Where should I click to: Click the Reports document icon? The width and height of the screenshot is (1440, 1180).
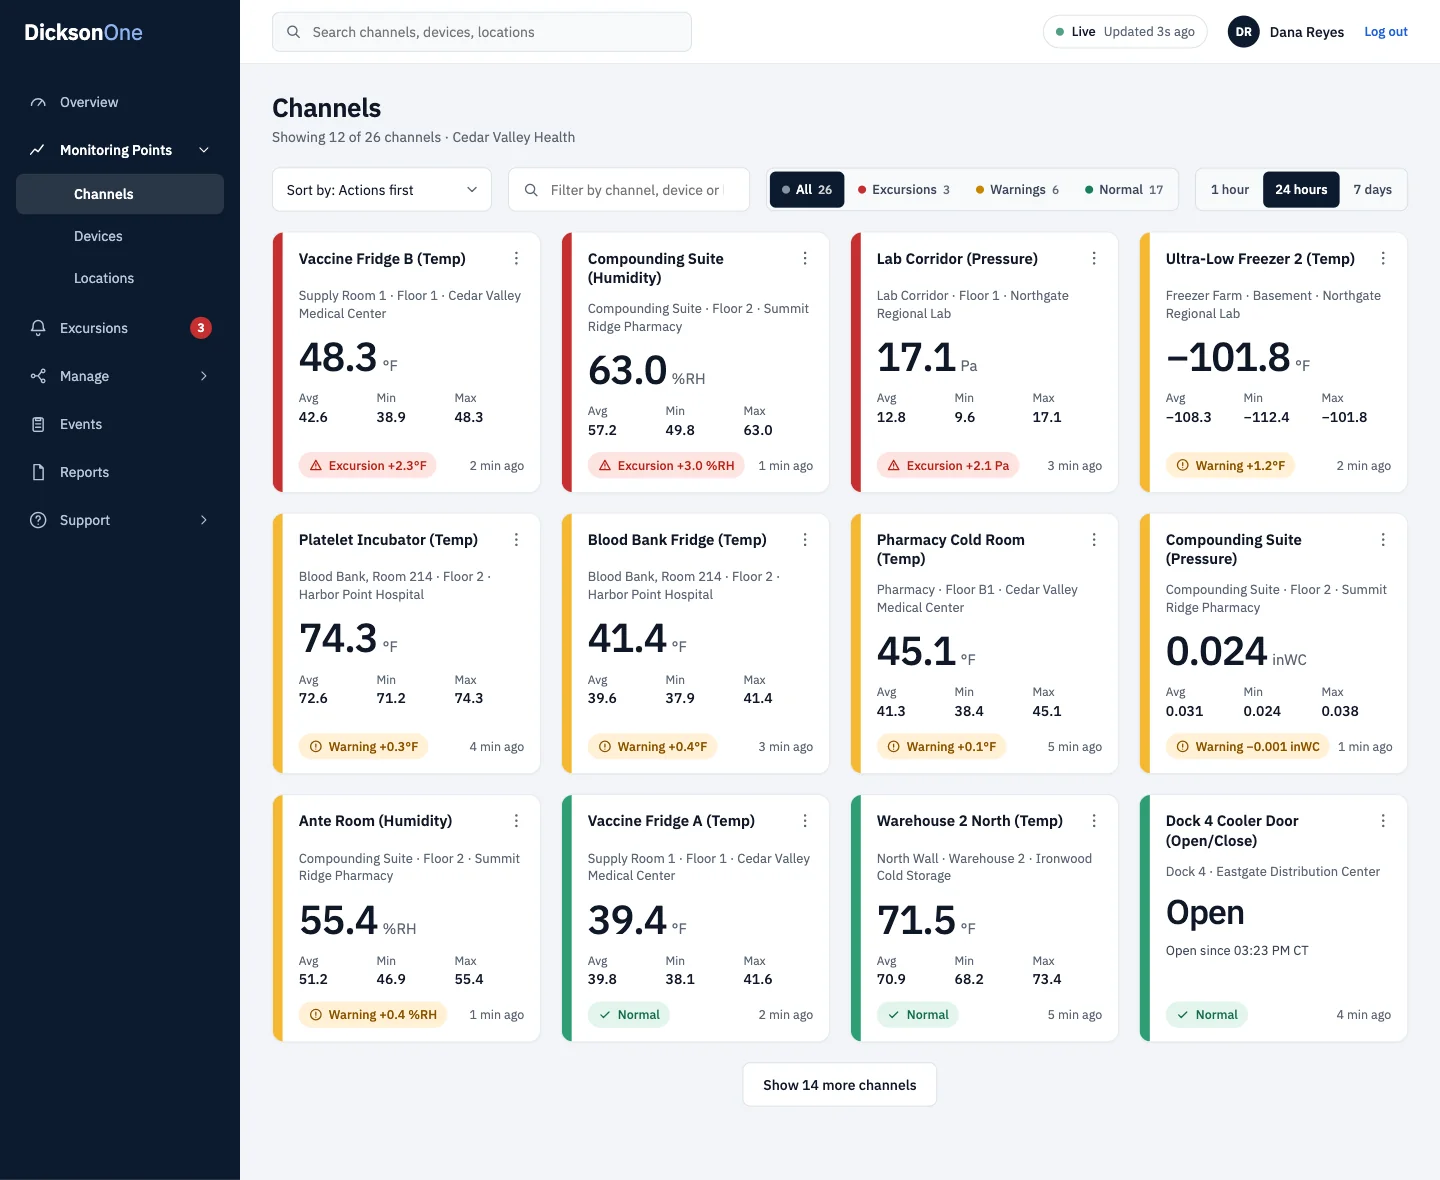[38, 472]
